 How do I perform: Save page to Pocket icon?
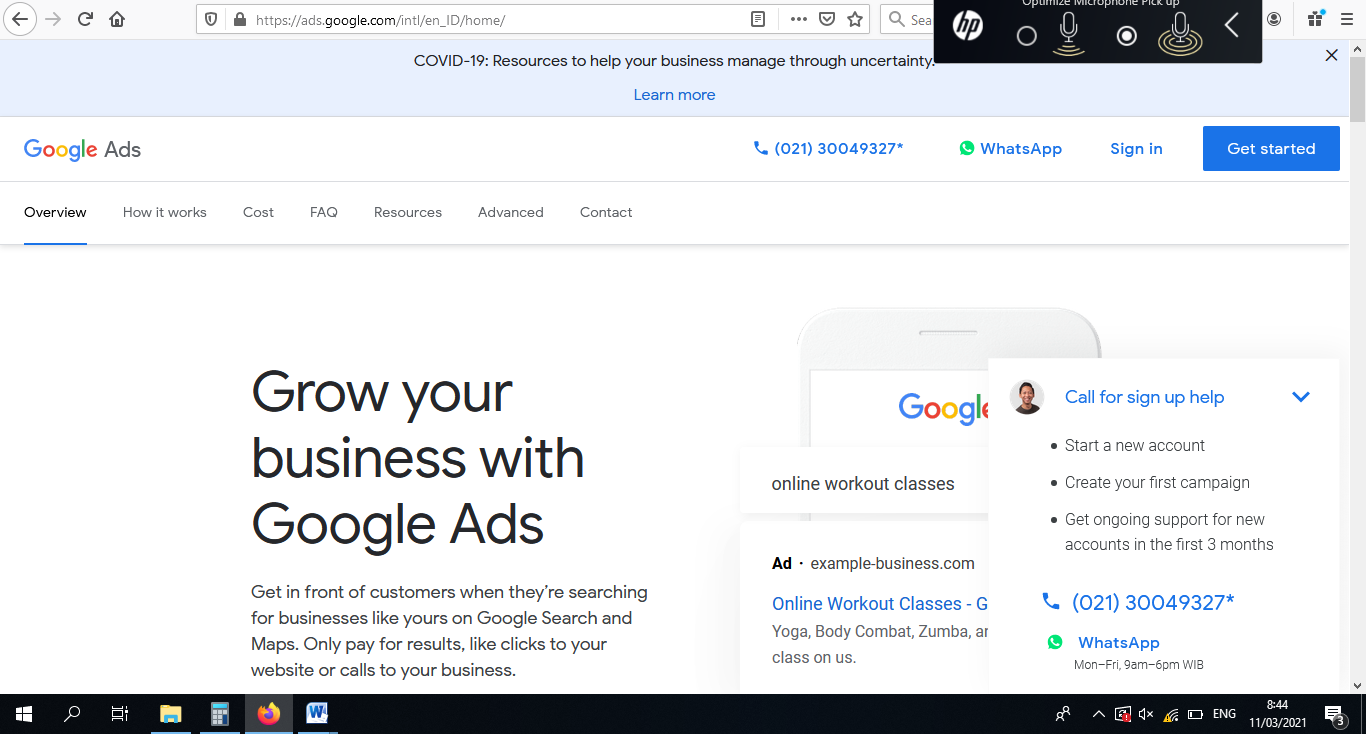coord(827,19)
